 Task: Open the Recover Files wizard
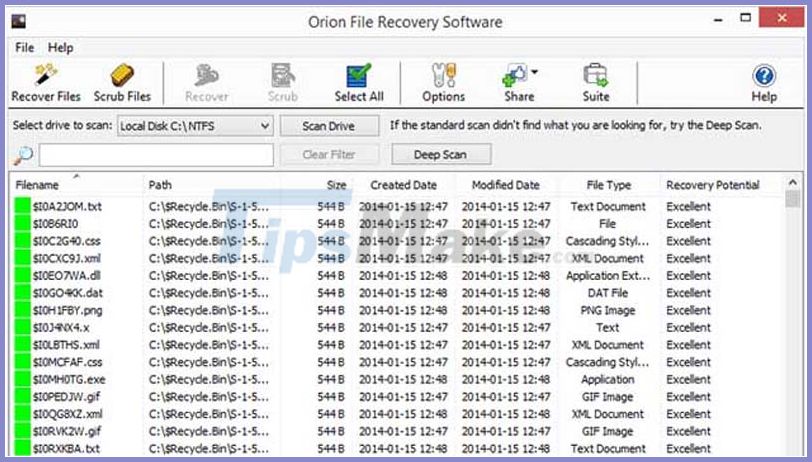coord(46,83)
